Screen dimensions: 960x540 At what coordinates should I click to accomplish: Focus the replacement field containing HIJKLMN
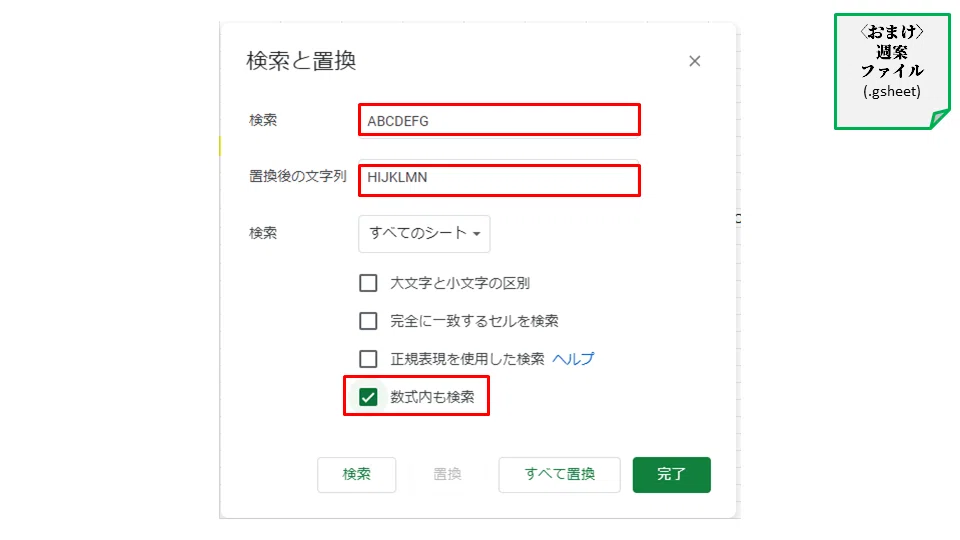(499, 179)
